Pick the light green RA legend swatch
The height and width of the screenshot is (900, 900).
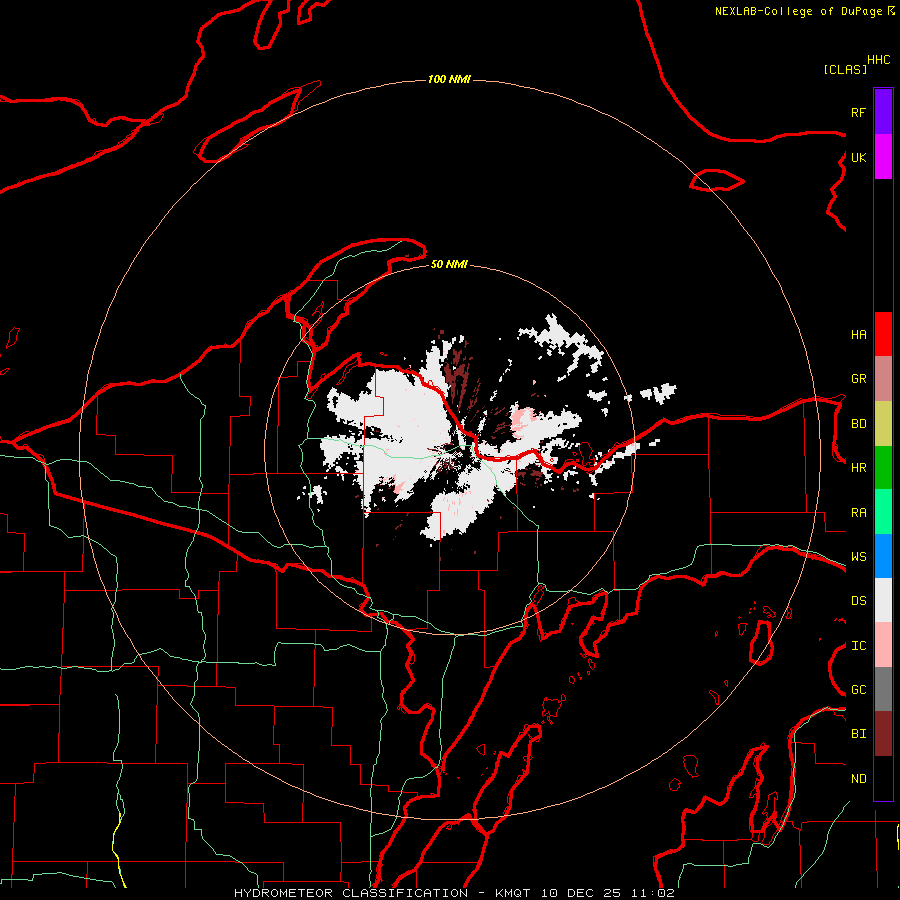883,512
